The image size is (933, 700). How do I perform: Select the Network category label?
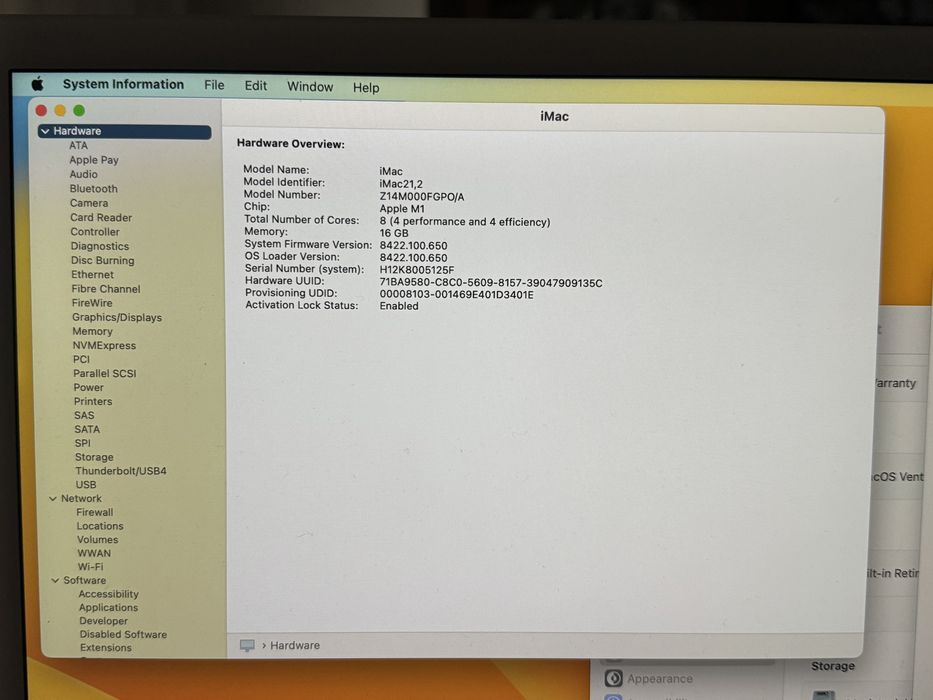(x=81, y=499)
